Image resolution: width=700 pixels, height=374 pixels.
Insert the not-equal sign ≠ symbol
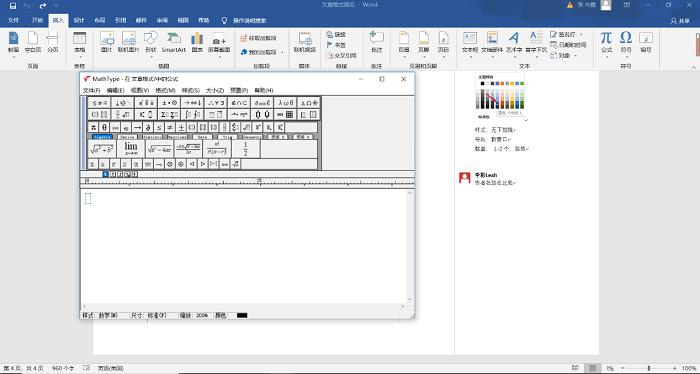pyautogui.click(x=170, y=128)
